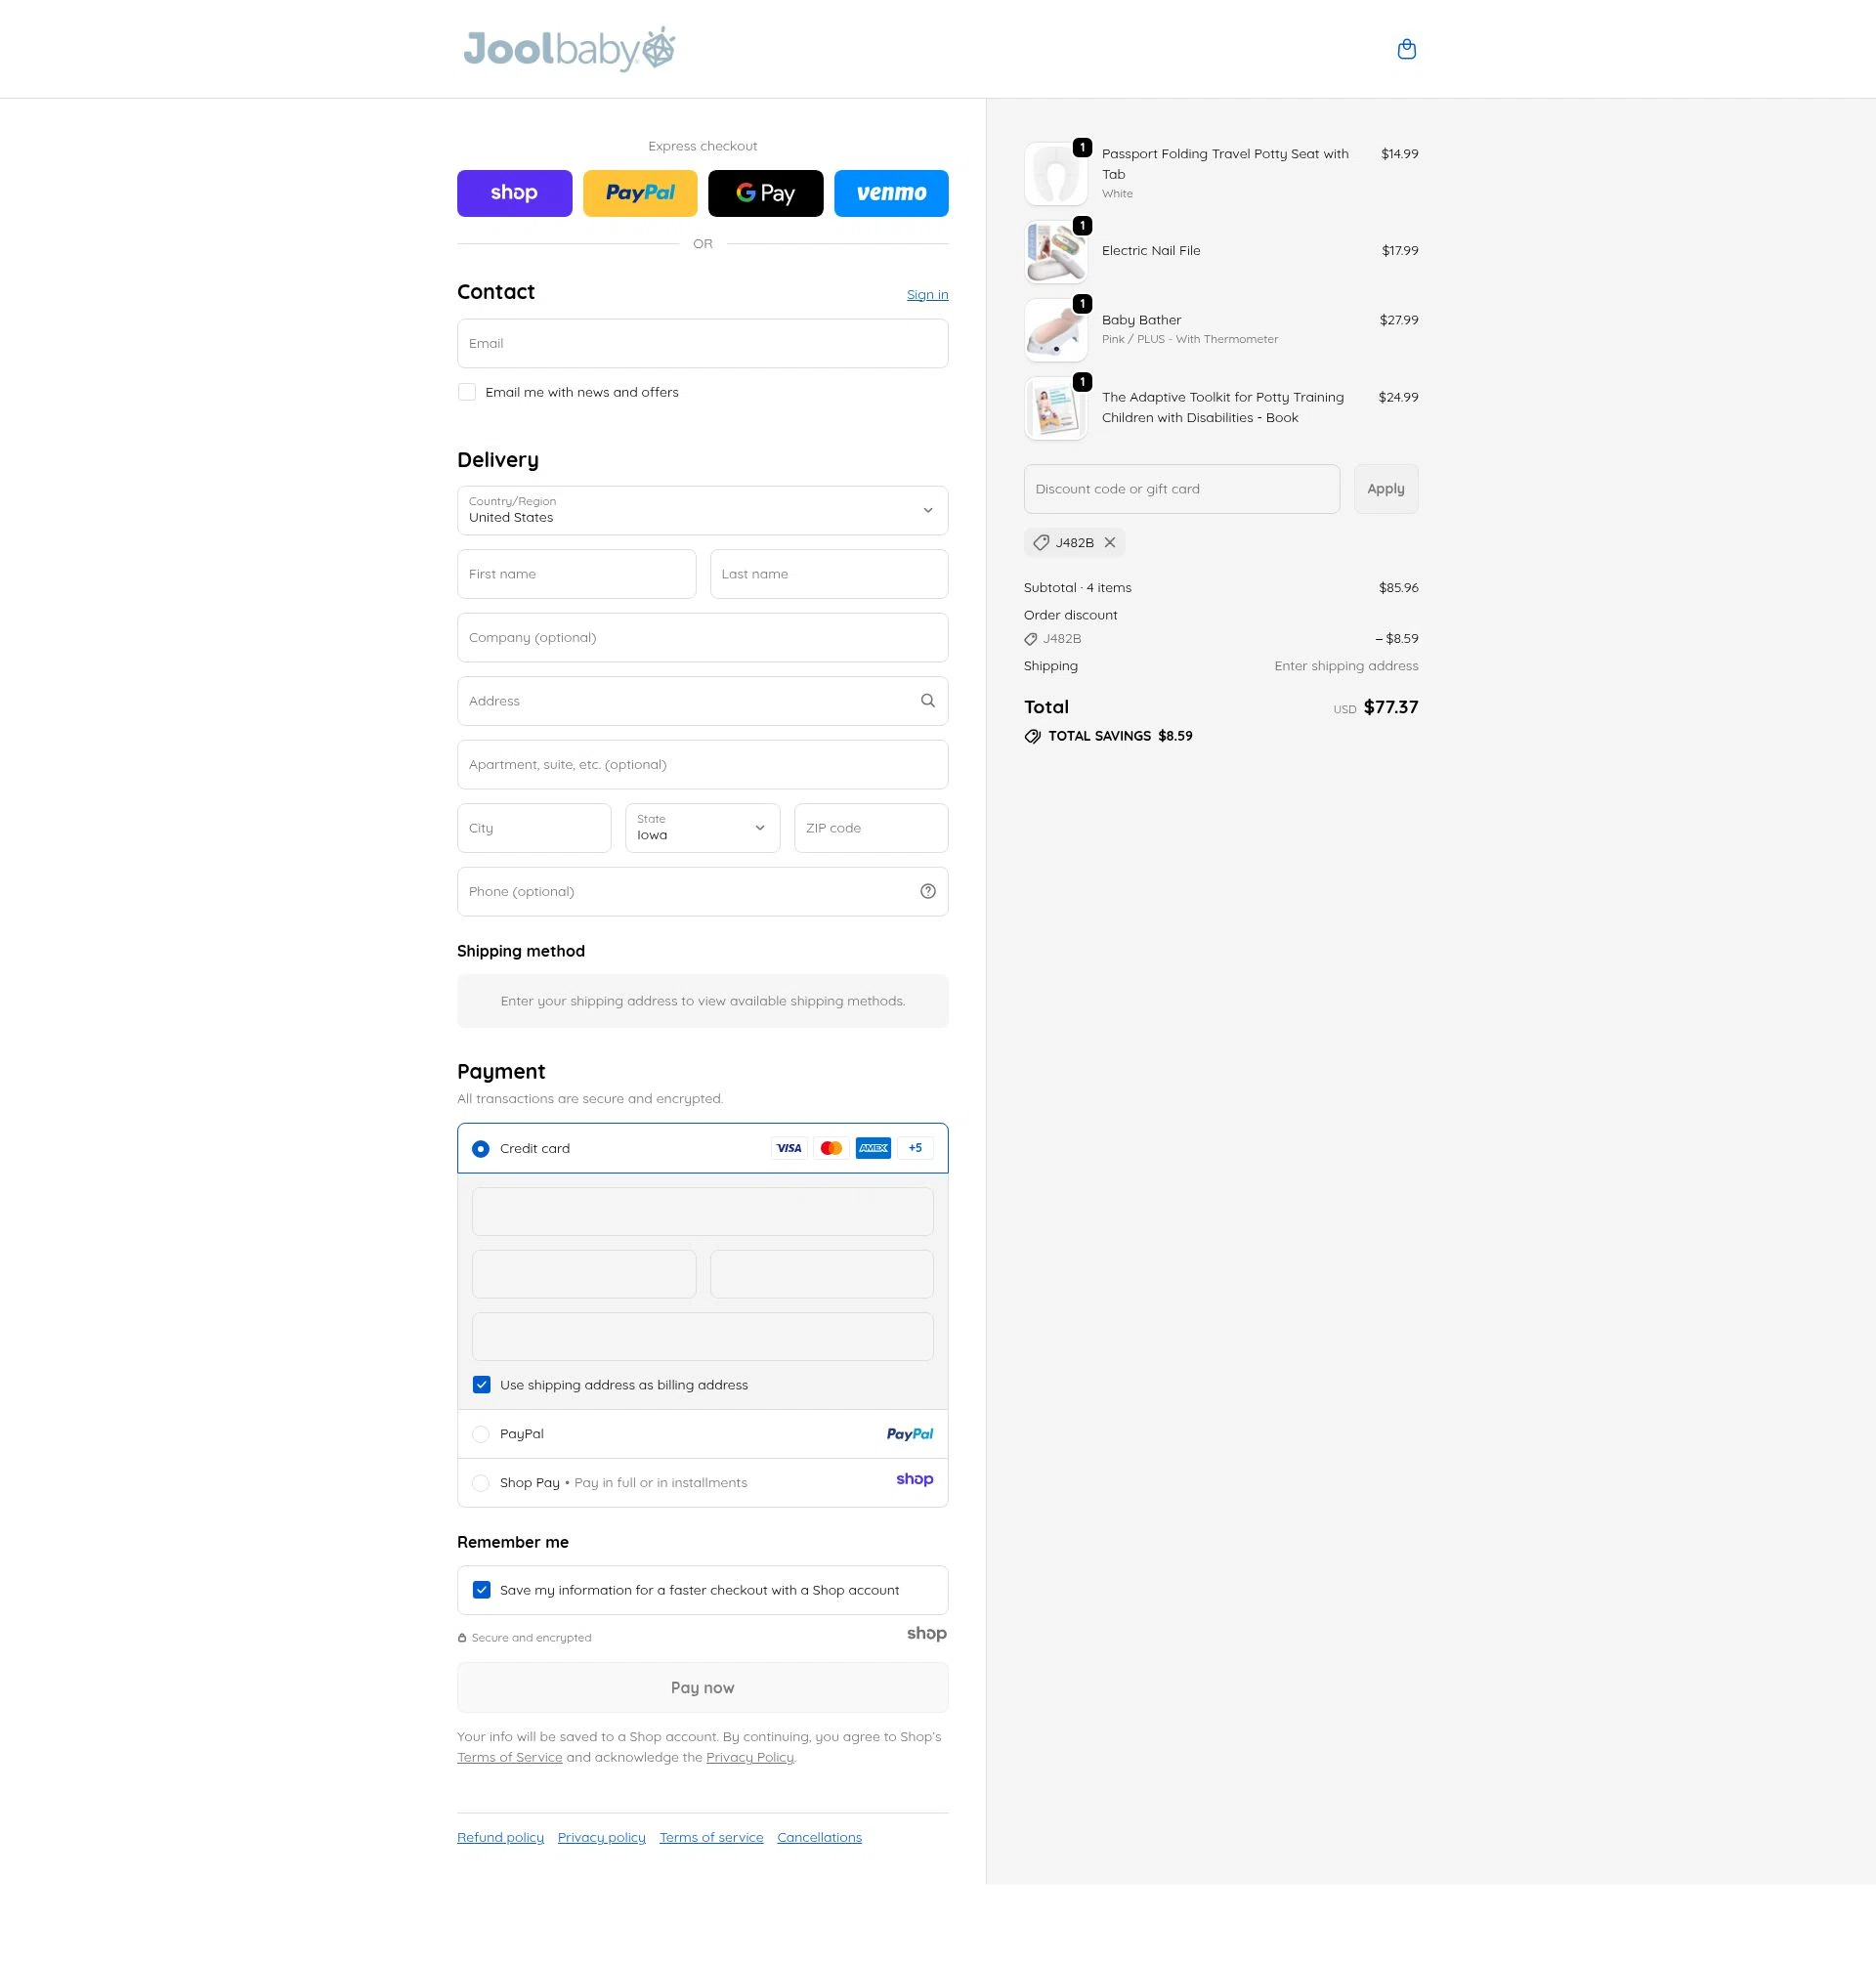Viewport: 1876px width, 1963px height.
Task: Open the Country/Region dropdown
Action: click(x=702, y=510)
